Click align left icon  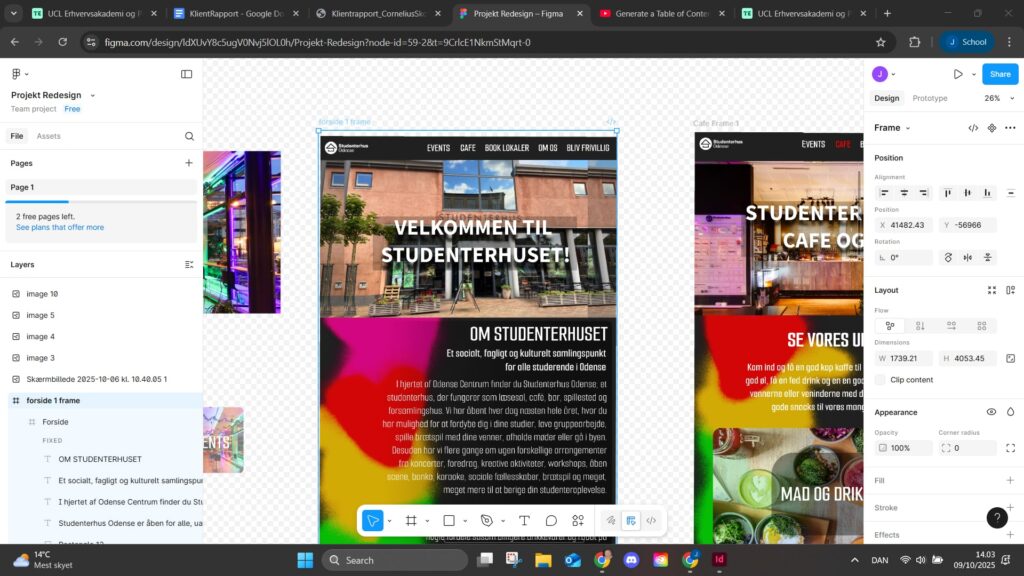pos(884,193)
